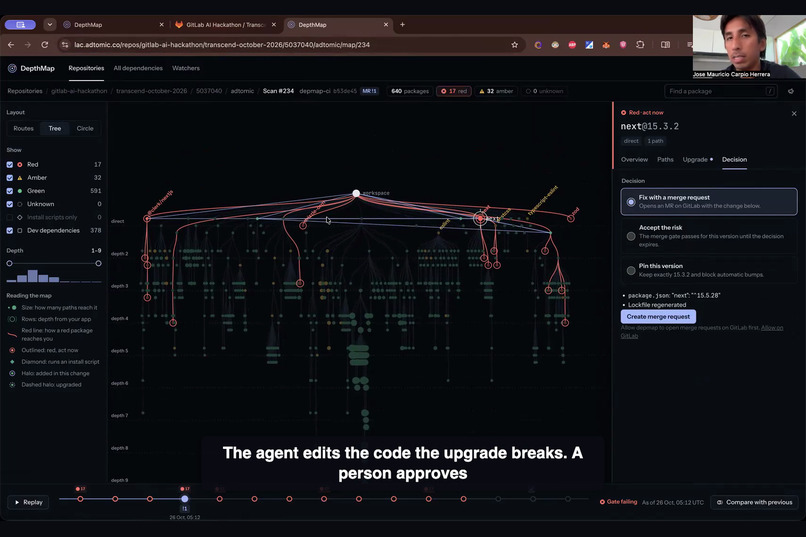This screenshot has width=806, height=537.
Task: Click the gitlab-ai-hackathon breadcrumb
Action: click(x=79, y=91)
